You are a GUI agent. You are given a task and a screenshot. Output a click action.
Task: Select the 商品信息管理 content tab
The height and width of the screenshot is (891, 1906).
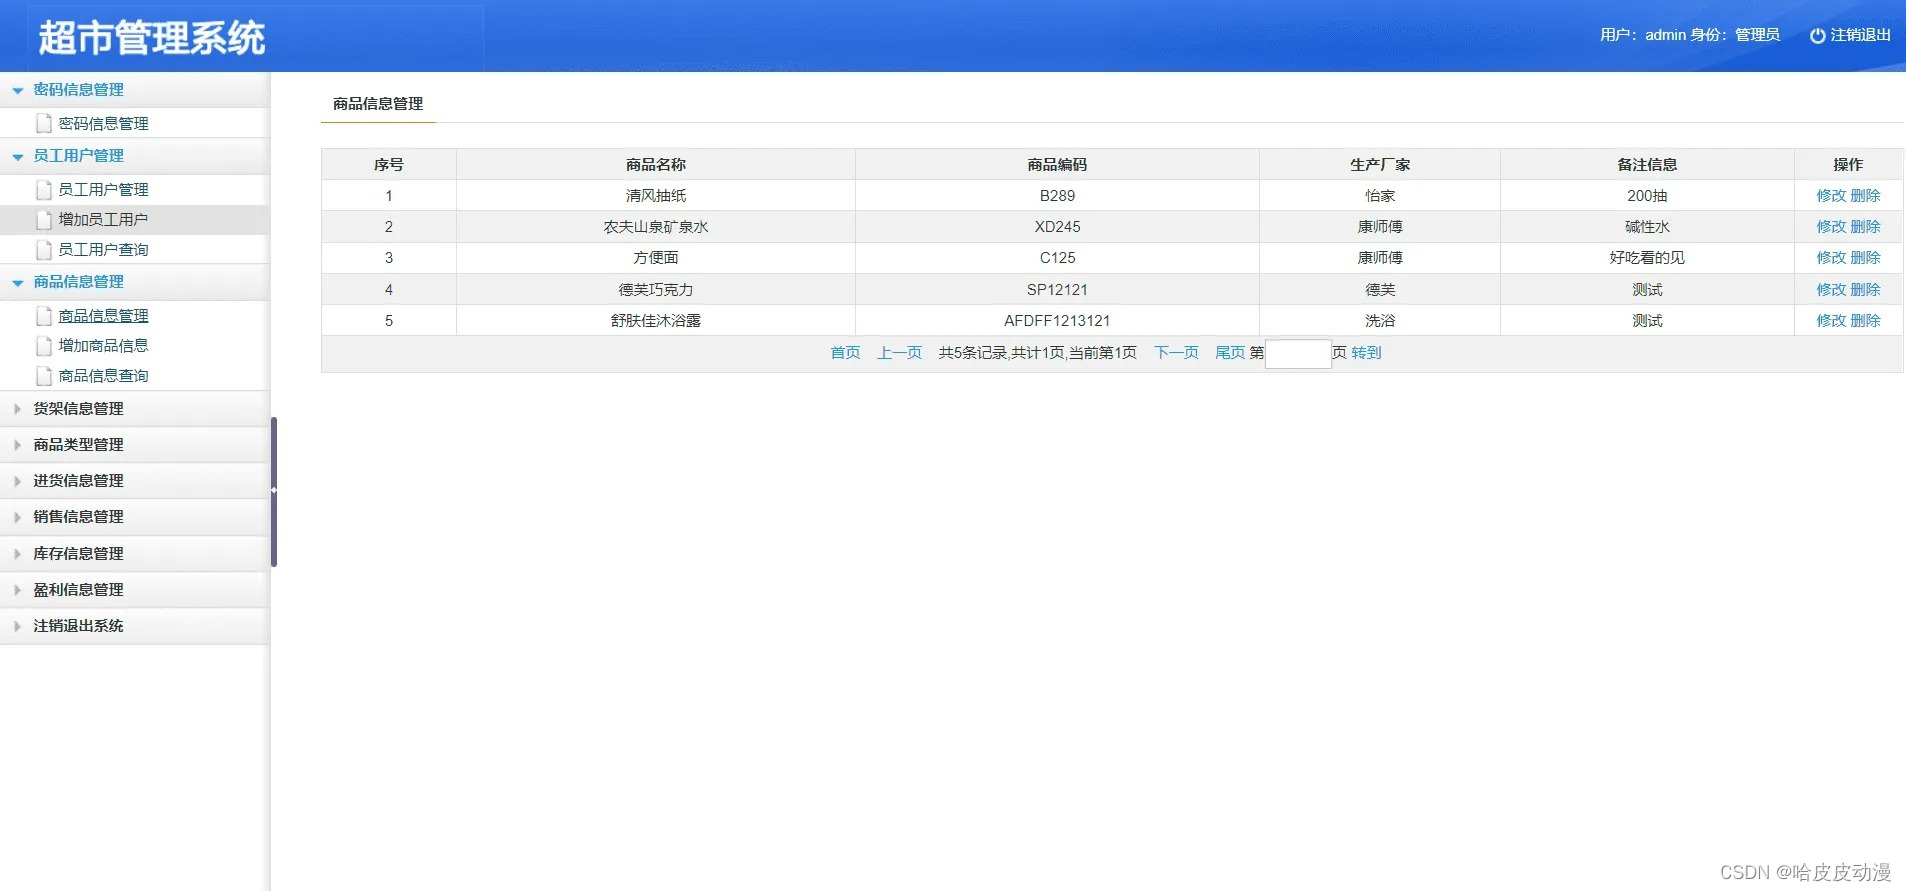coord(378,103)
